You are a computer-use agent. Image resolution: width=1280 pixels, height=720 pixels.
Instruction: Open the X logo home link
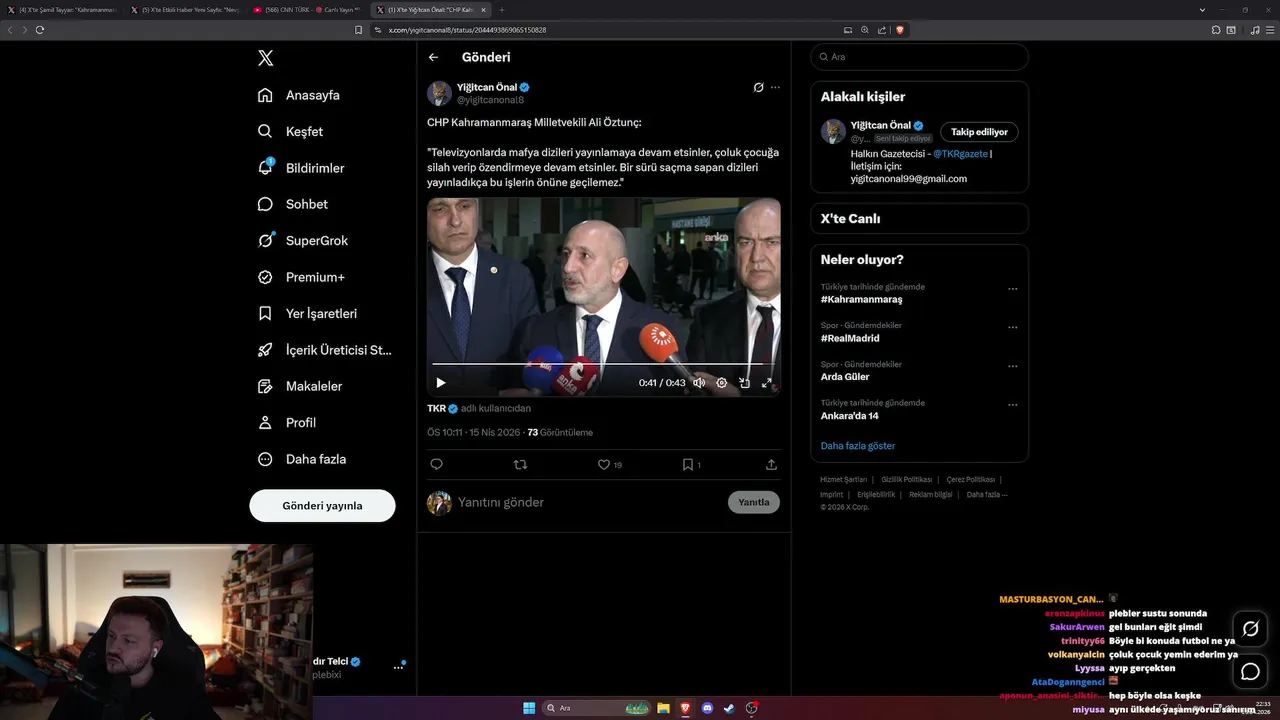pos(265,58)
